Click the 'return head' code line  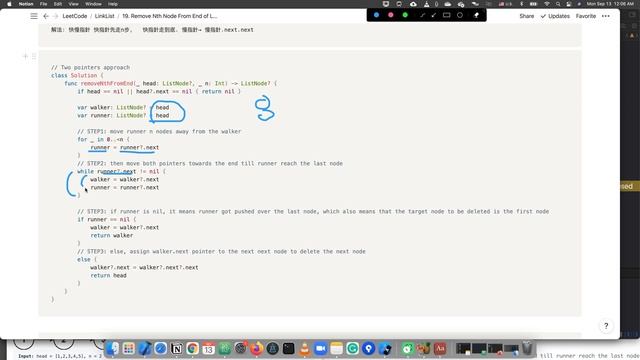[108, 276]
